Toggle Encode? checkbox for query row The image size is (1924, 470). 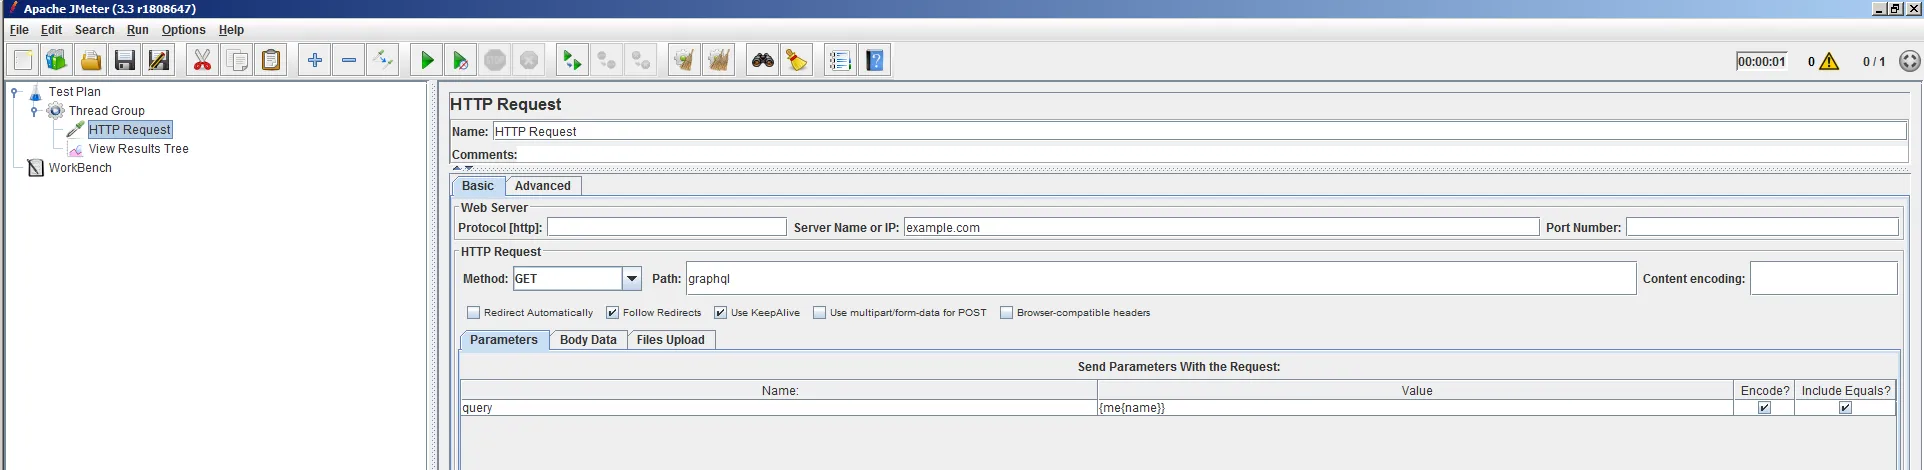1764,408
